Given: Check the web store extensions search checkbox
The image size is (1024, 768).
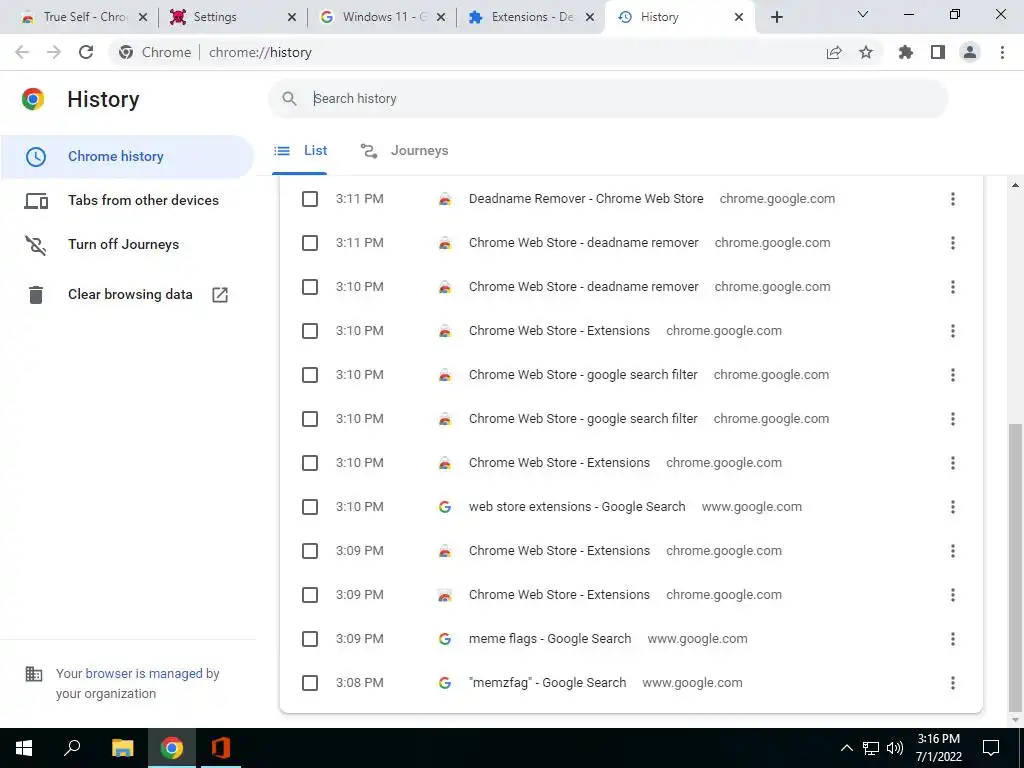Looking at the screenshot, I should (310, 507).
